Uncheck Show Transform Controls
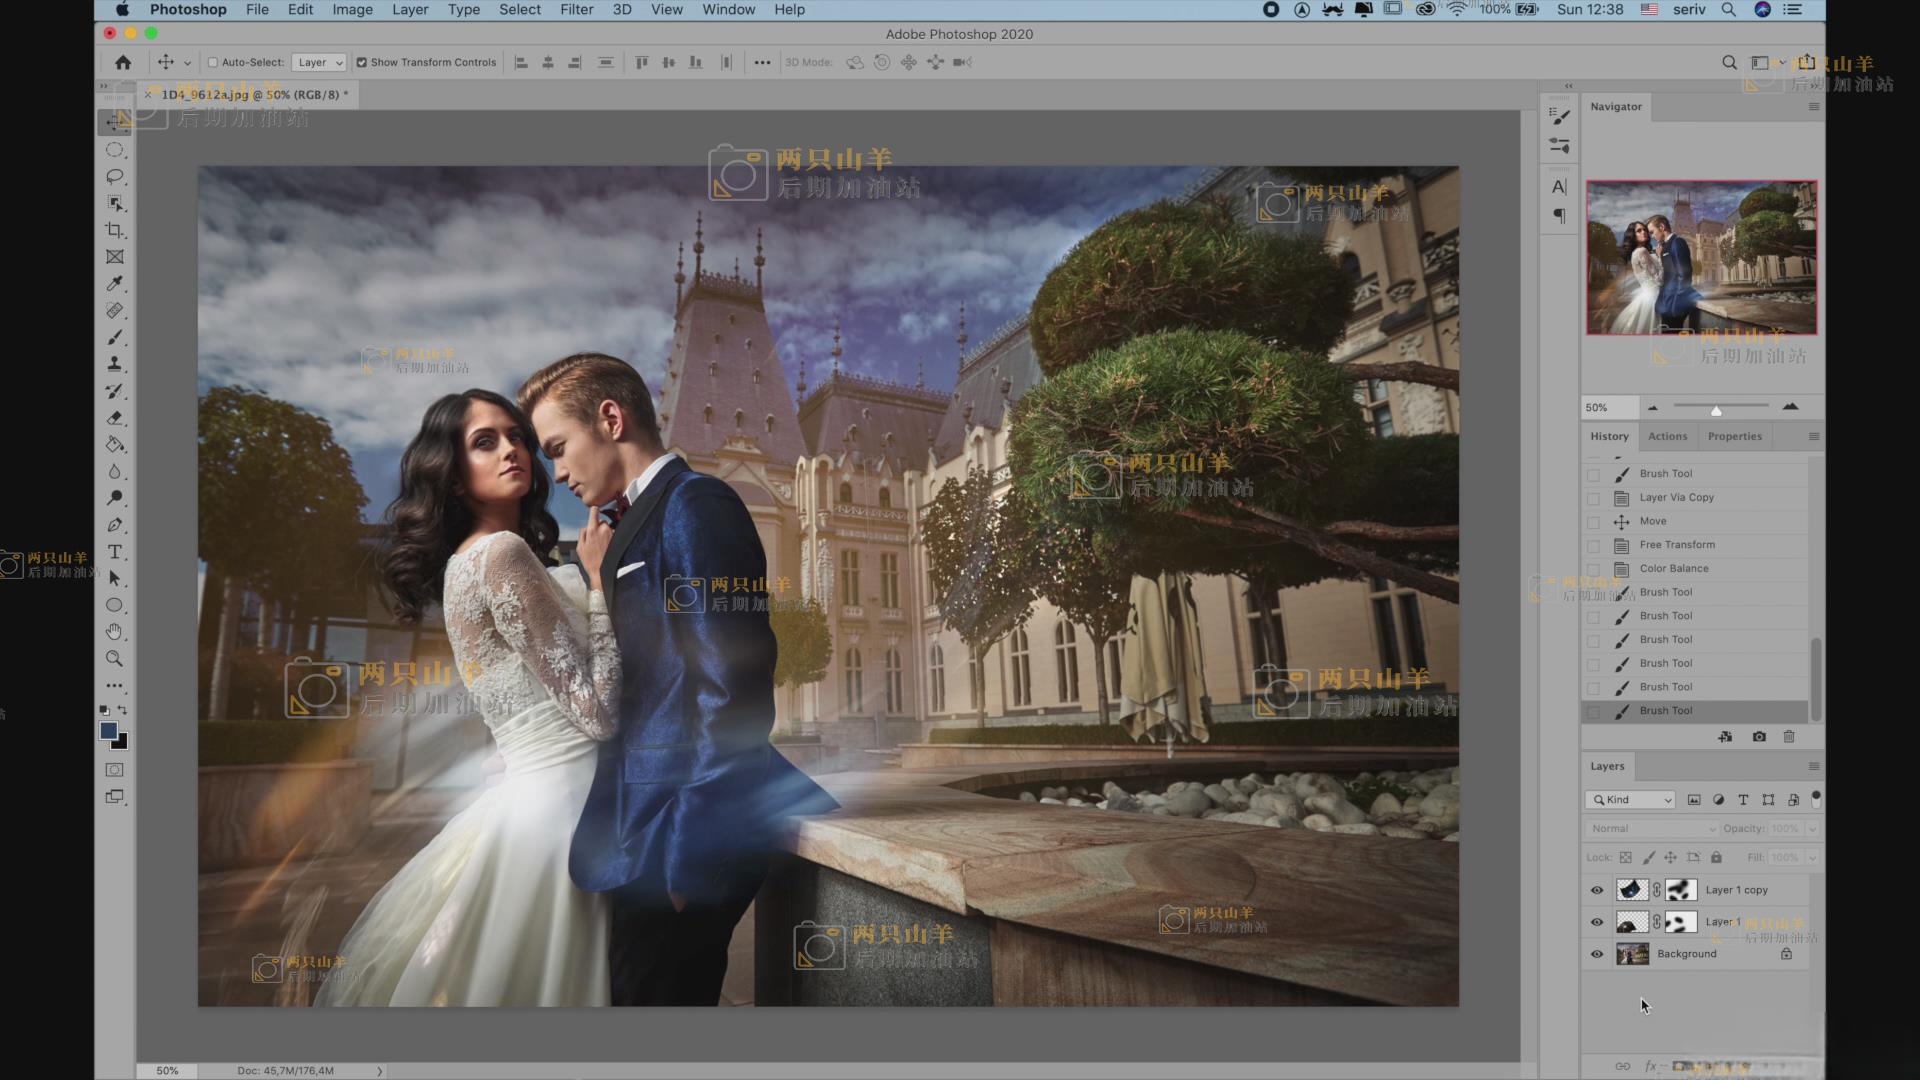The height and width of the screenshot is (1080, 1920). tap(362, 62)
